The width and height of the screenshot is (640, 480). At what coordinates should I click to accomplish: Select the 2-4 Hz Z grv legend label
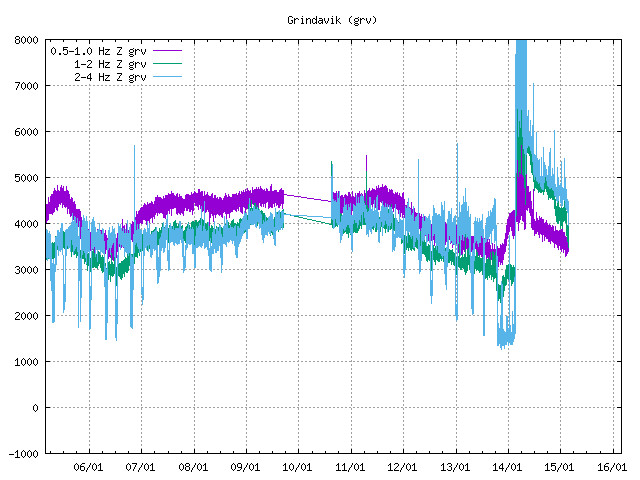coord(110,76)
